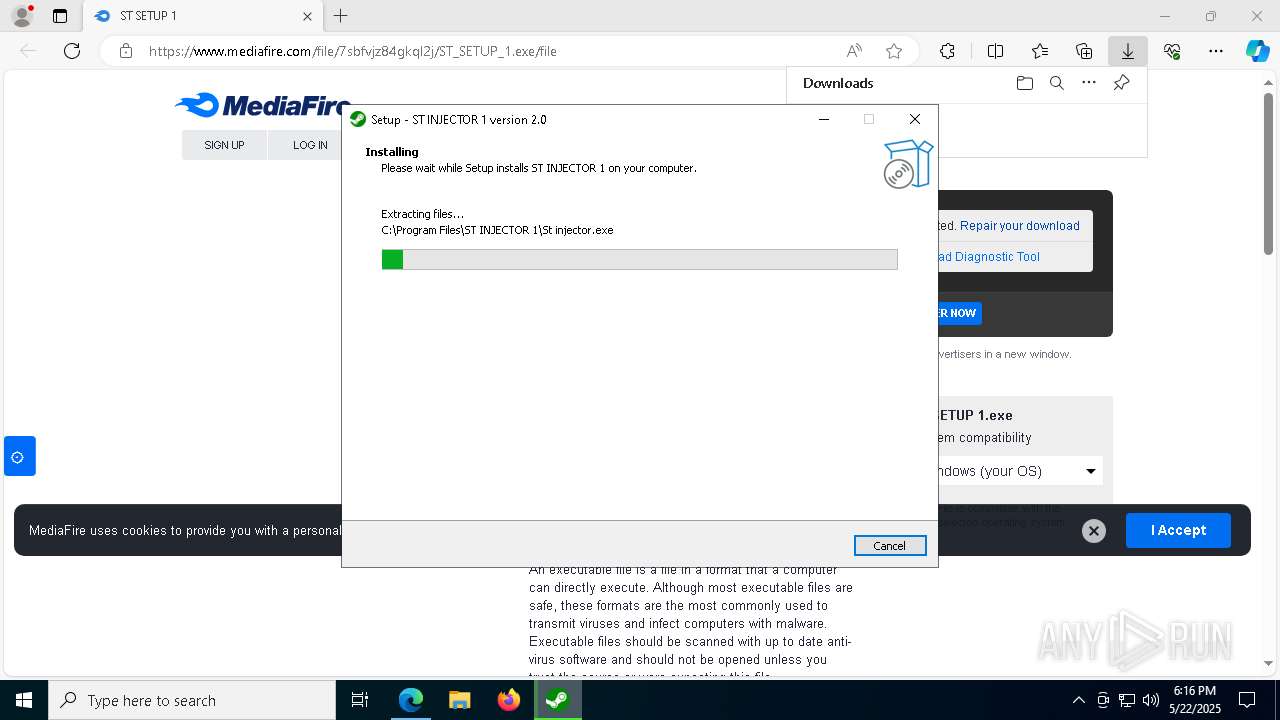
Task: Open the notification center icon
Action: 1247,700
